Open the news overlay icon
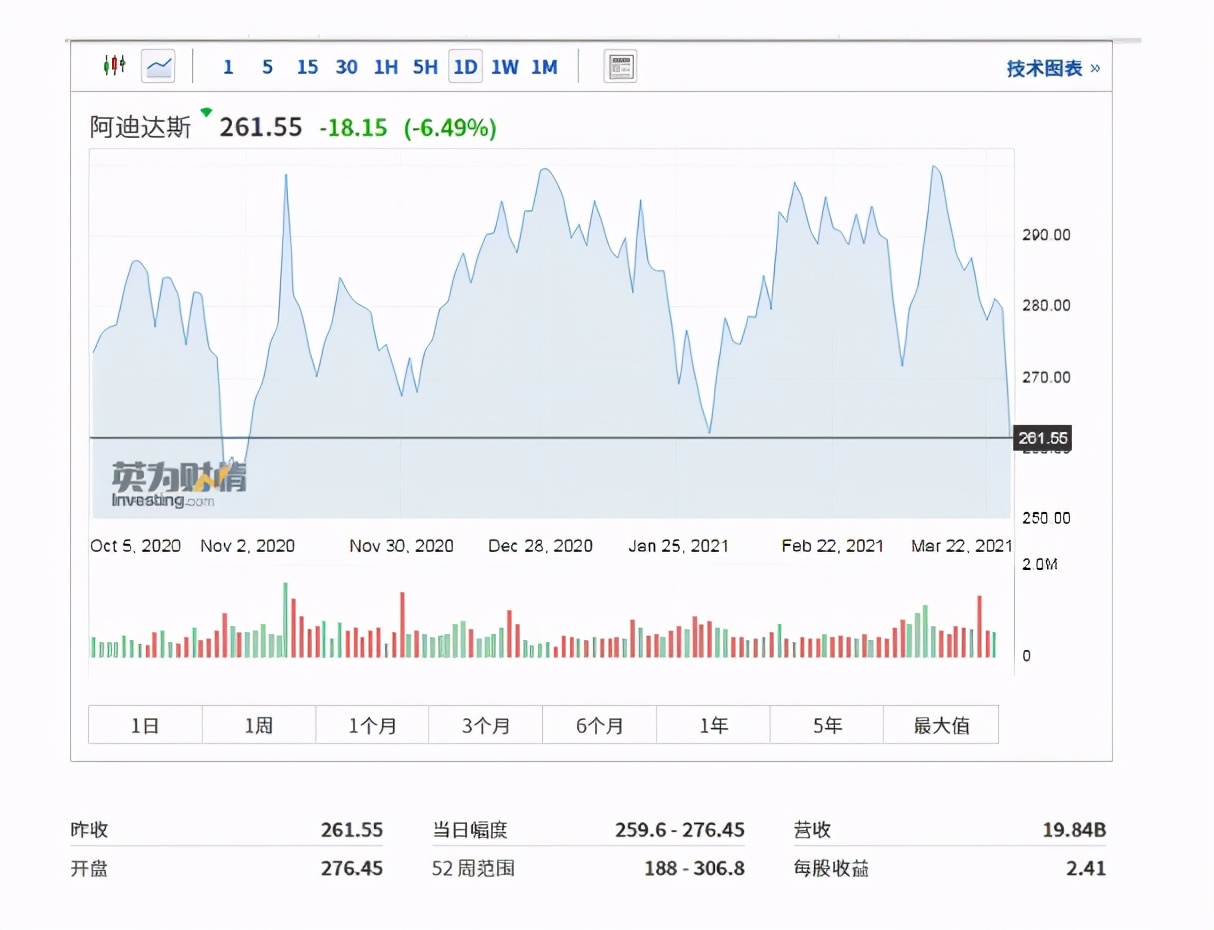The height and width of the screenshot is (930, 1214). pos(620,67)
